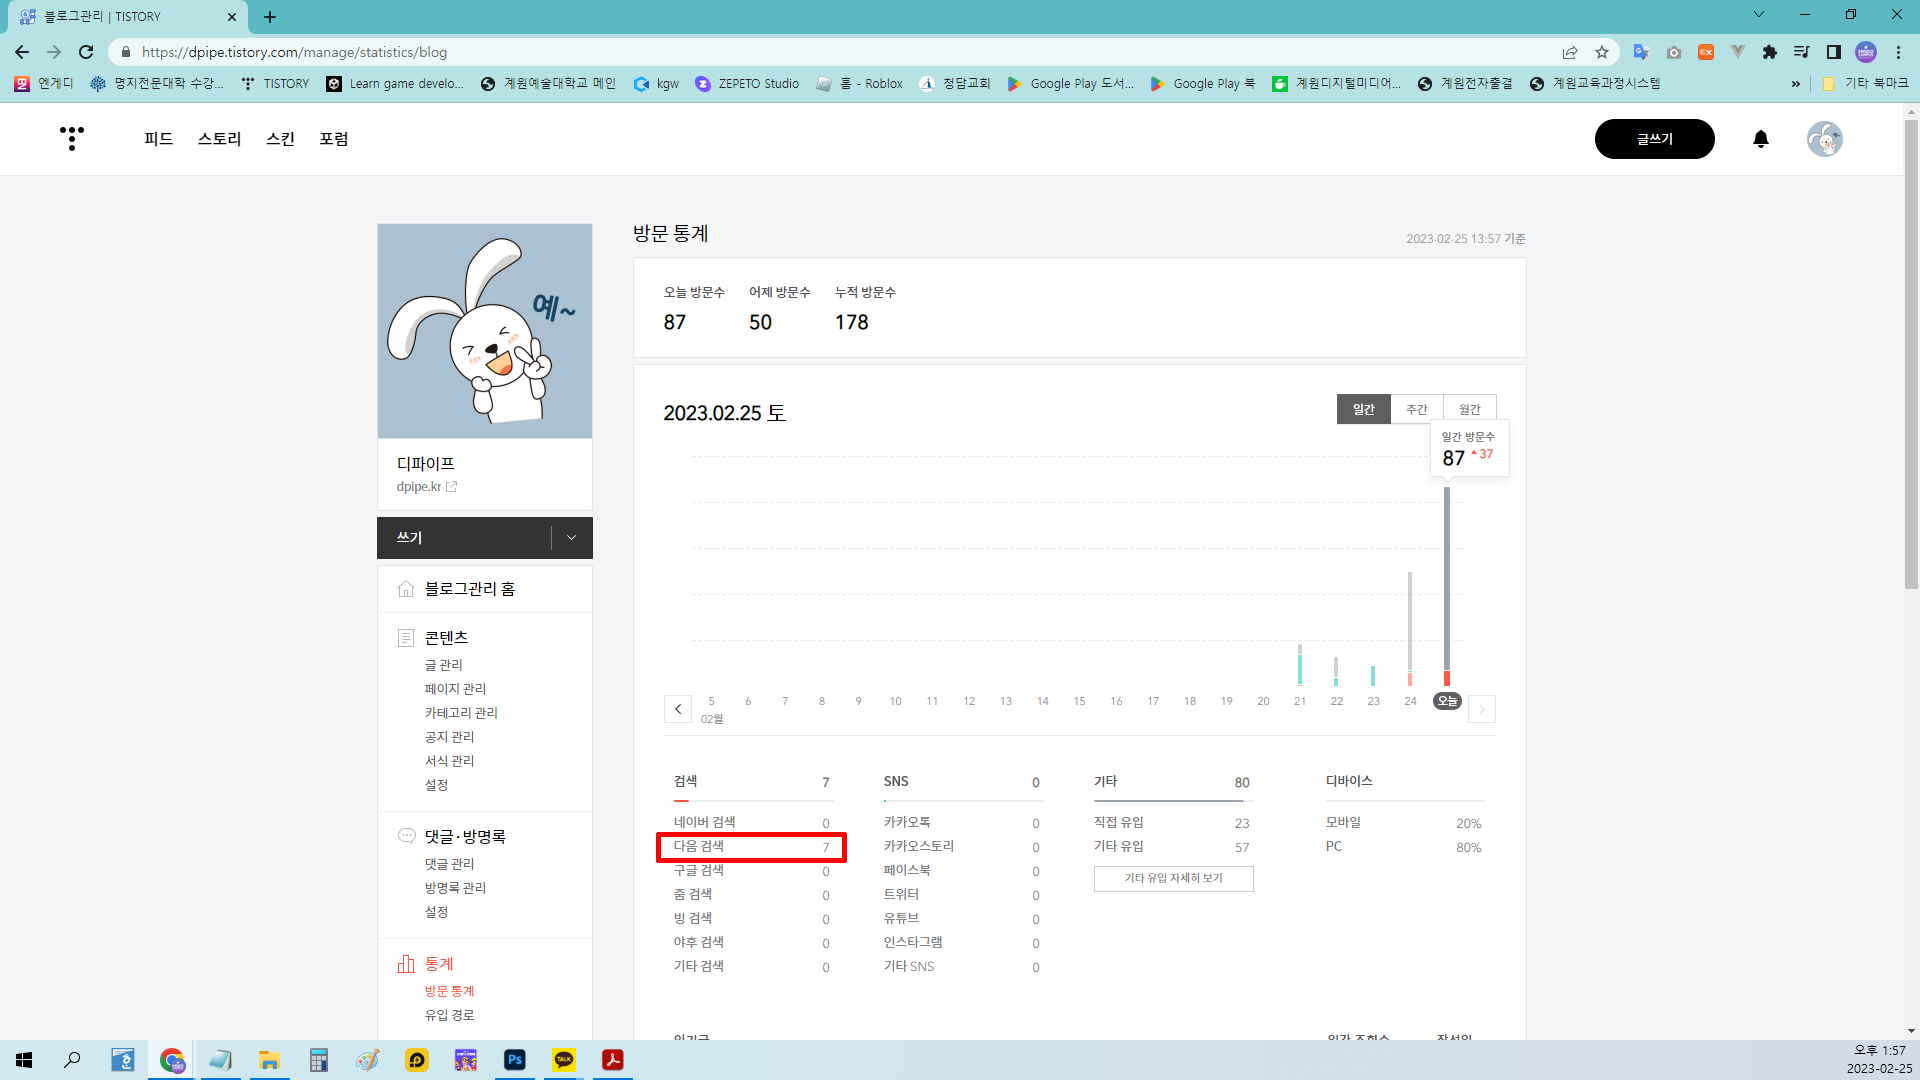Viewport: 1920px width, 1080px height.
Task: Open Photoshop from the taskbar
Action: pos(515,1060)
